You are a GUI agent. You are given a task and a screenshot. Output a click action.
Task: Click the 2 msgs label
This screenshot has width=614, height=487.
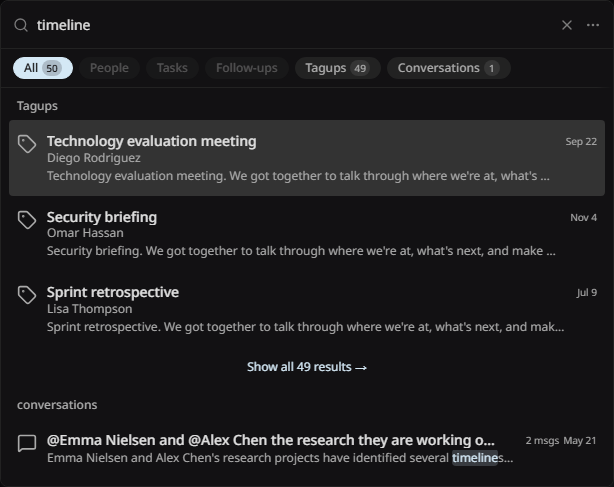click(542, 441)
